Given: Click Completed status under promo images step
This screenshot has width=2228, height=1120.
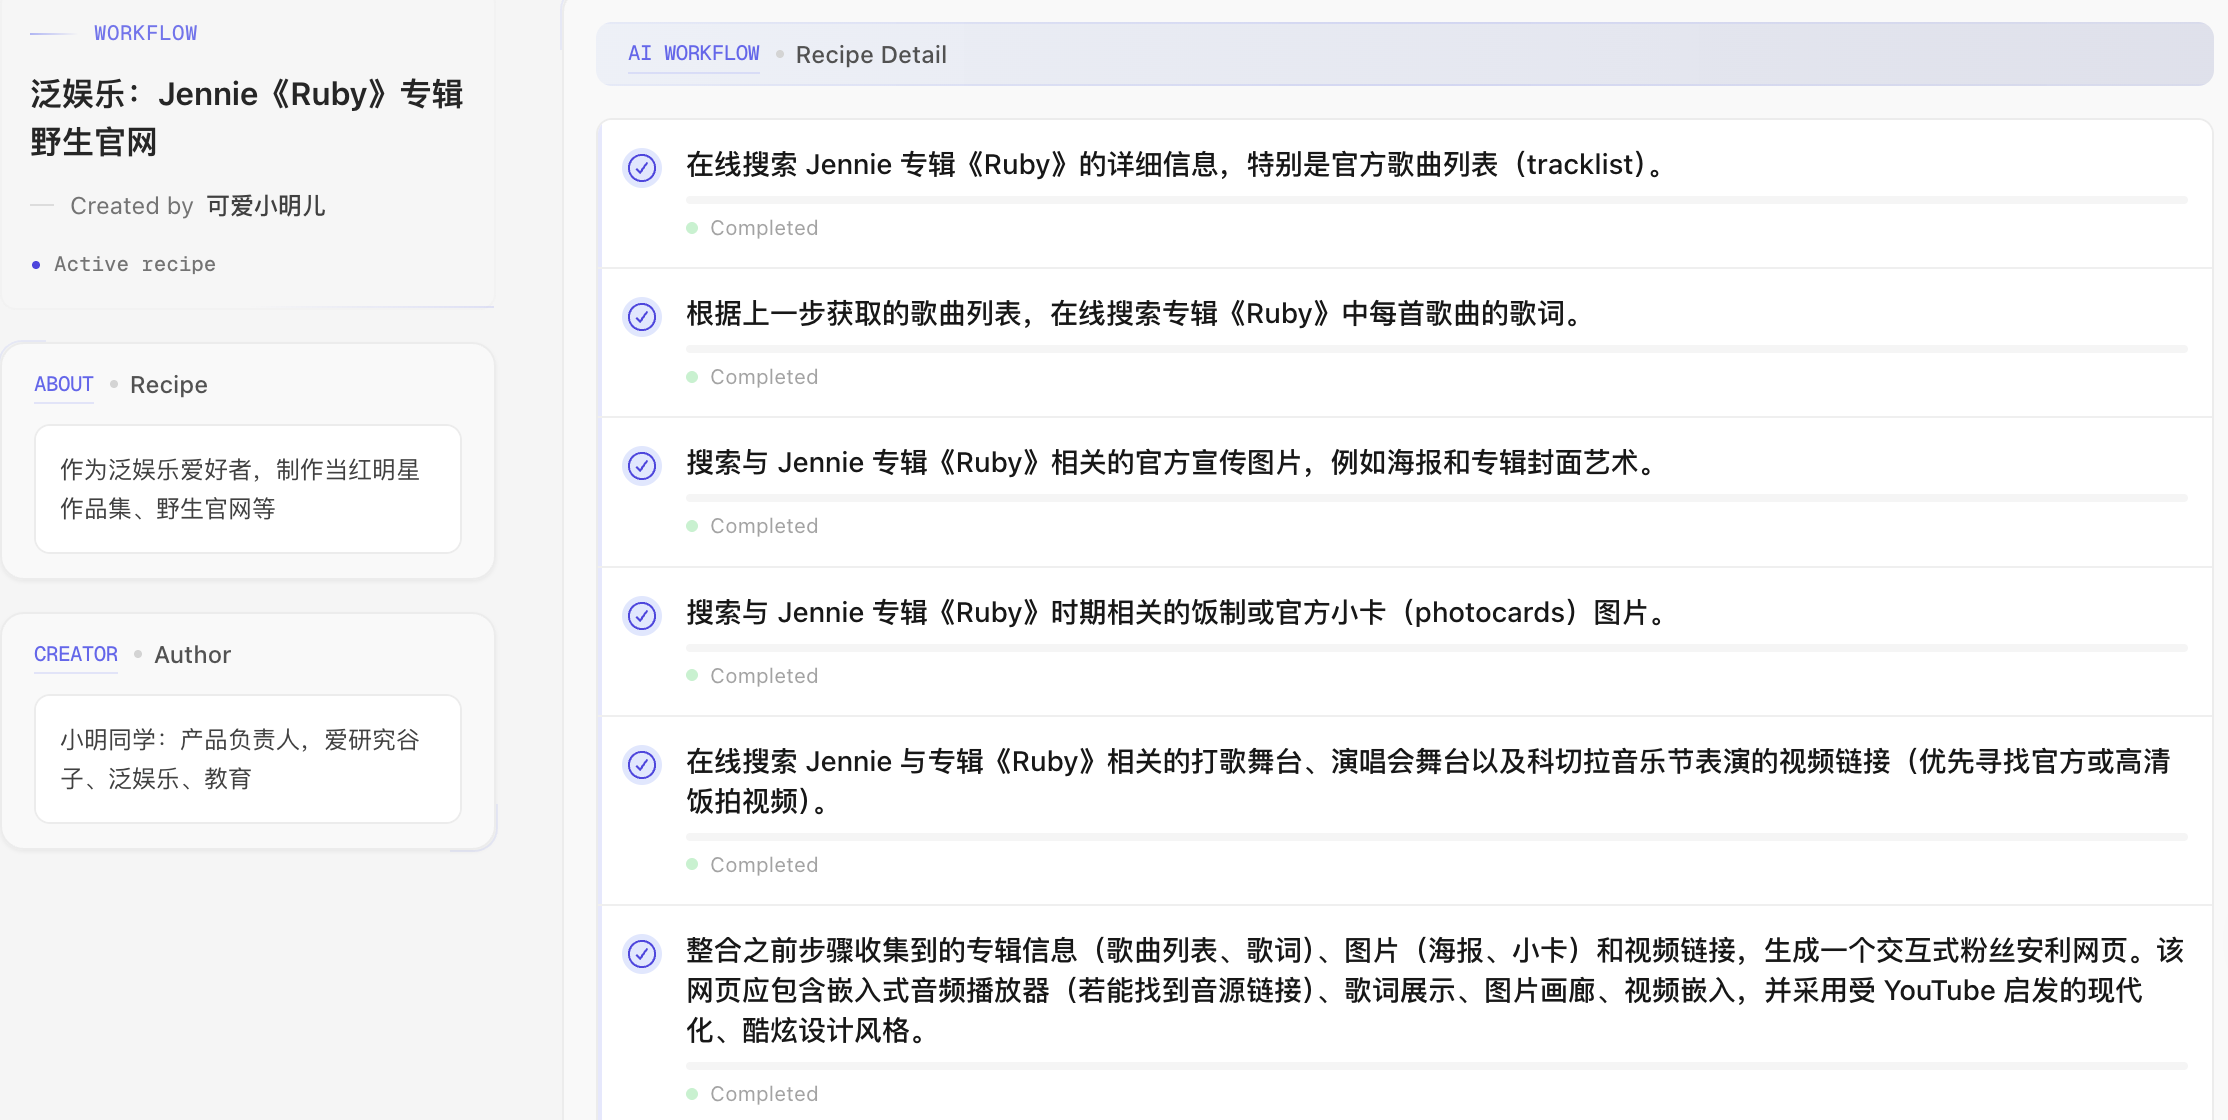Looking at the screenshot, I should (x=753, y=526).
